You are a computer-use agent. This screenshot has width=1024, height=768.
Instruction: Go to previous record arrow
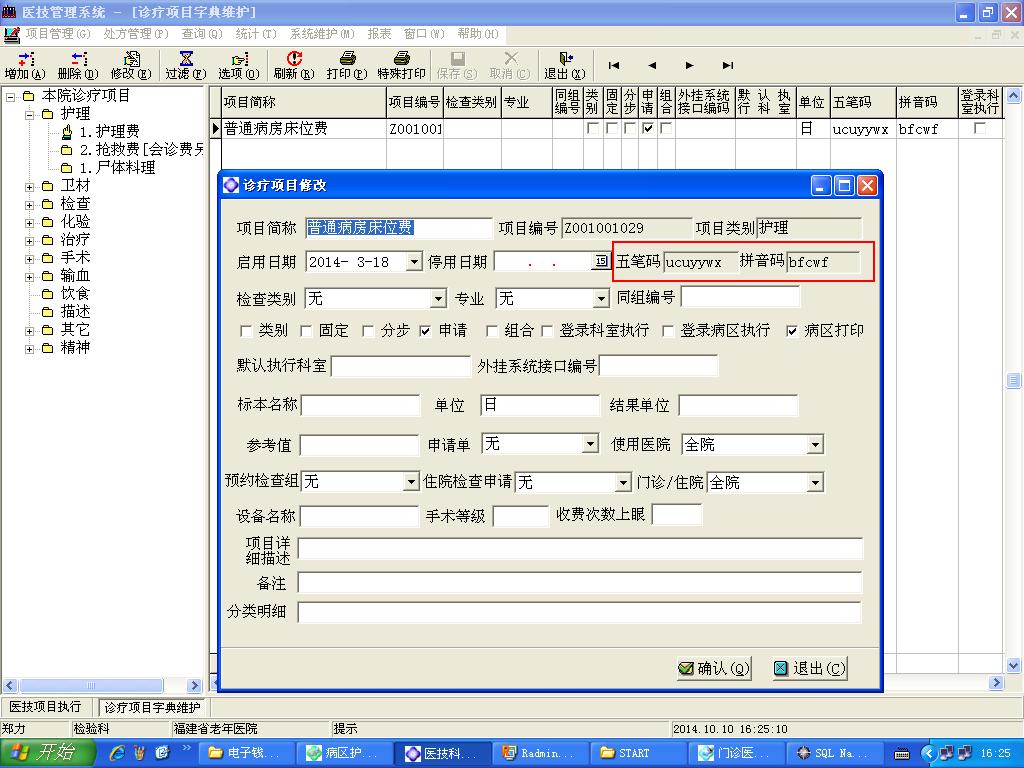(x=652, y=65)
